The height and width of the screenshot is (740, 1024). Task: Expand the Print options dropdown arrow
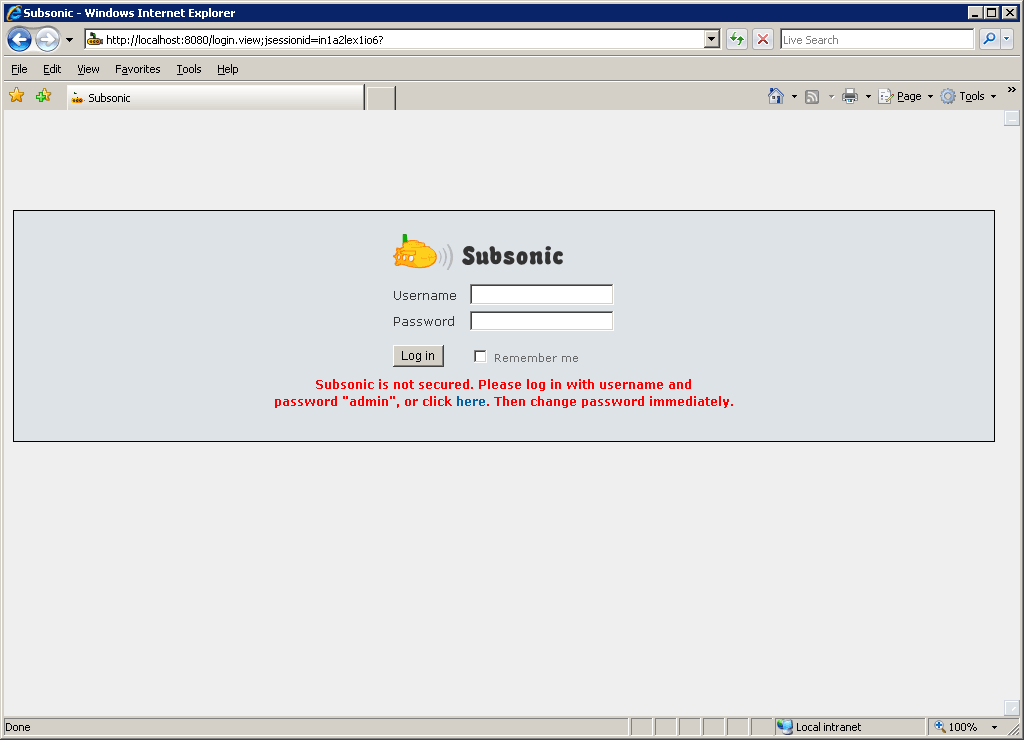[868, 97]
